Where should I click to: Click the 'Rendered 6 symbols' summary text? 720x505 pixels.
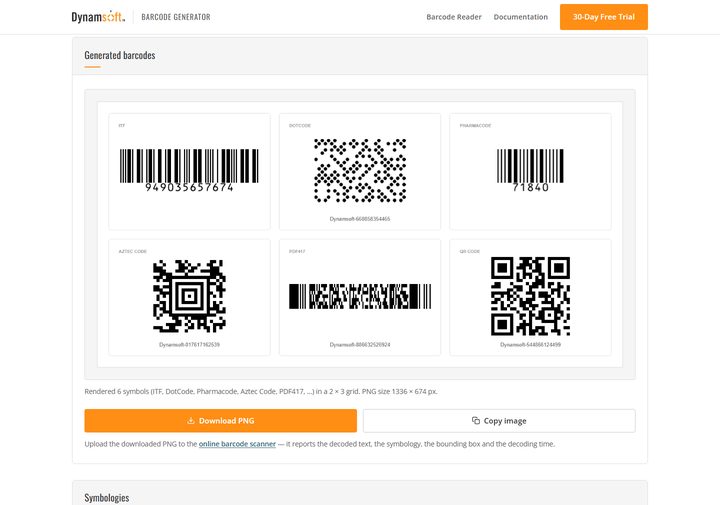click(x=261, y=392)
